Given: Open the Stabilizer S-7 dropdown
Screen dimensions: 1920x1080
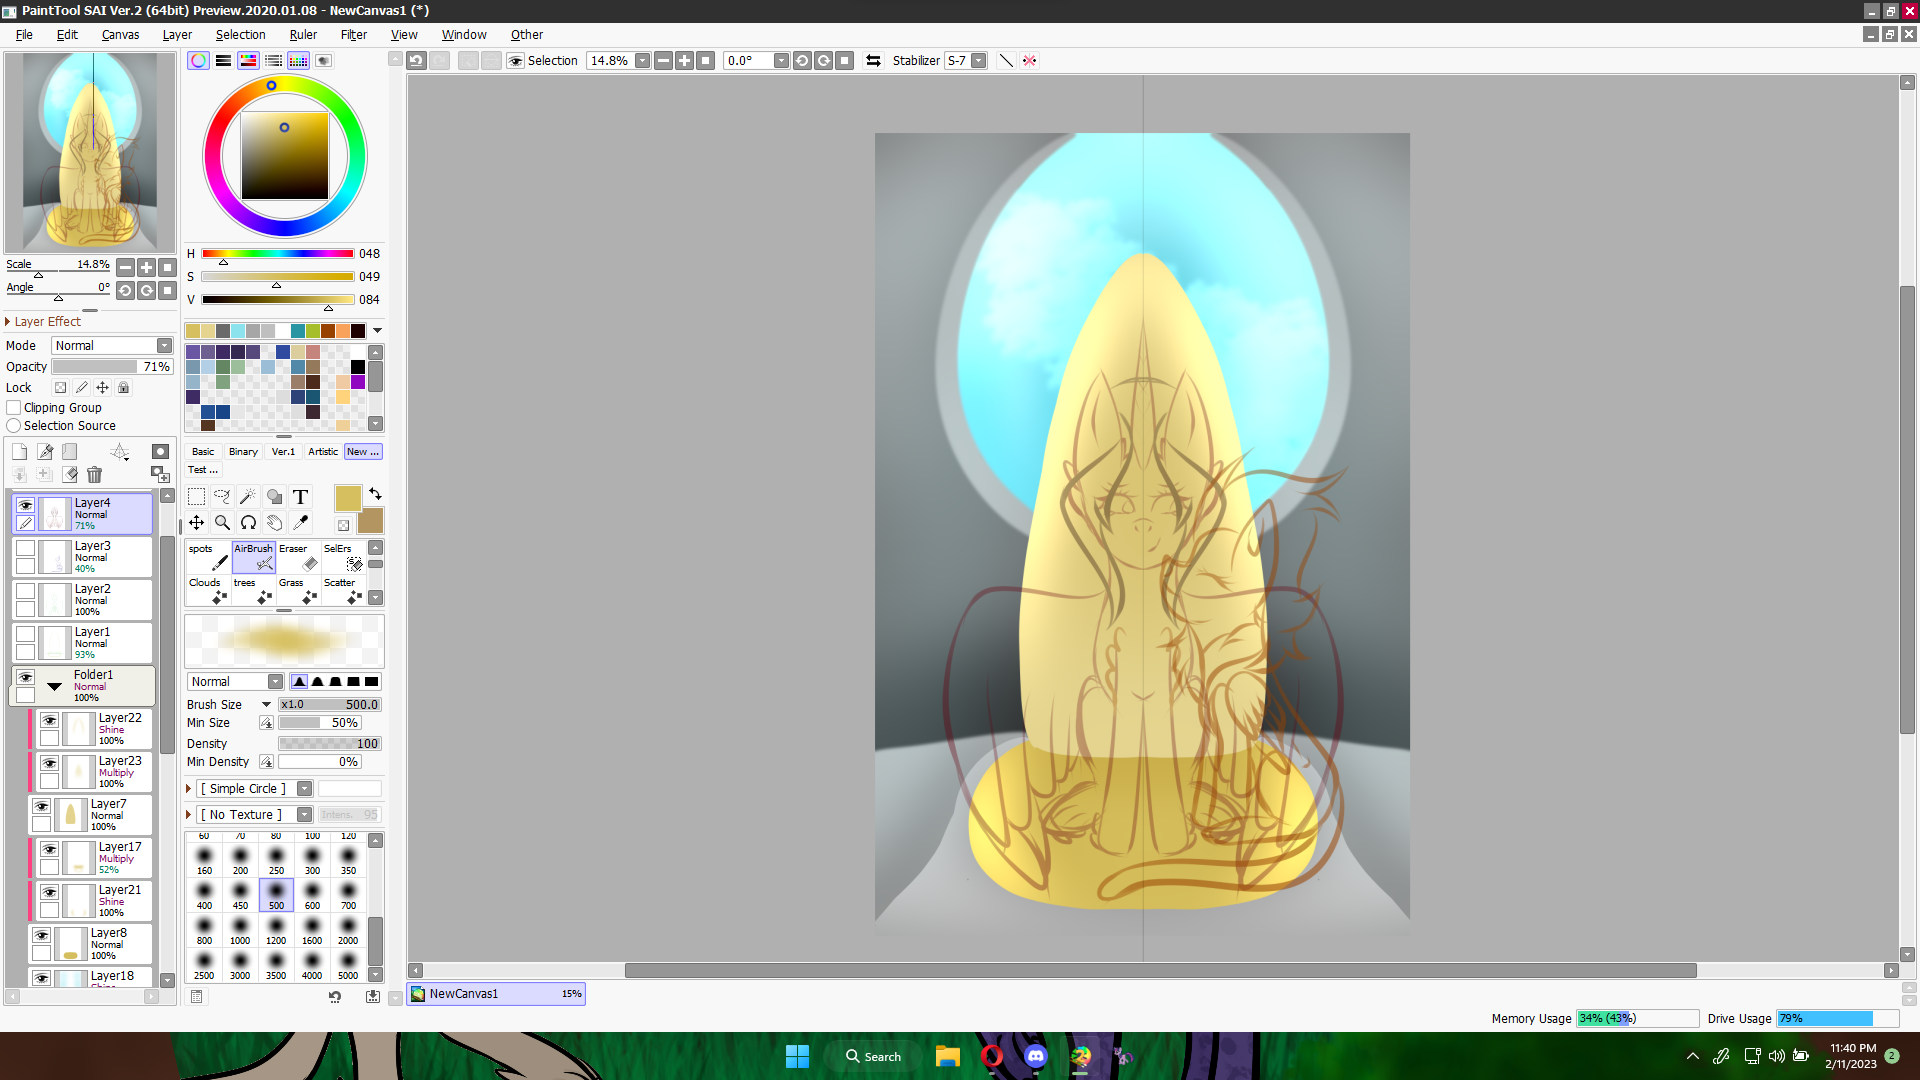Looking at the screenshot, I should click(x=979, y=61).
